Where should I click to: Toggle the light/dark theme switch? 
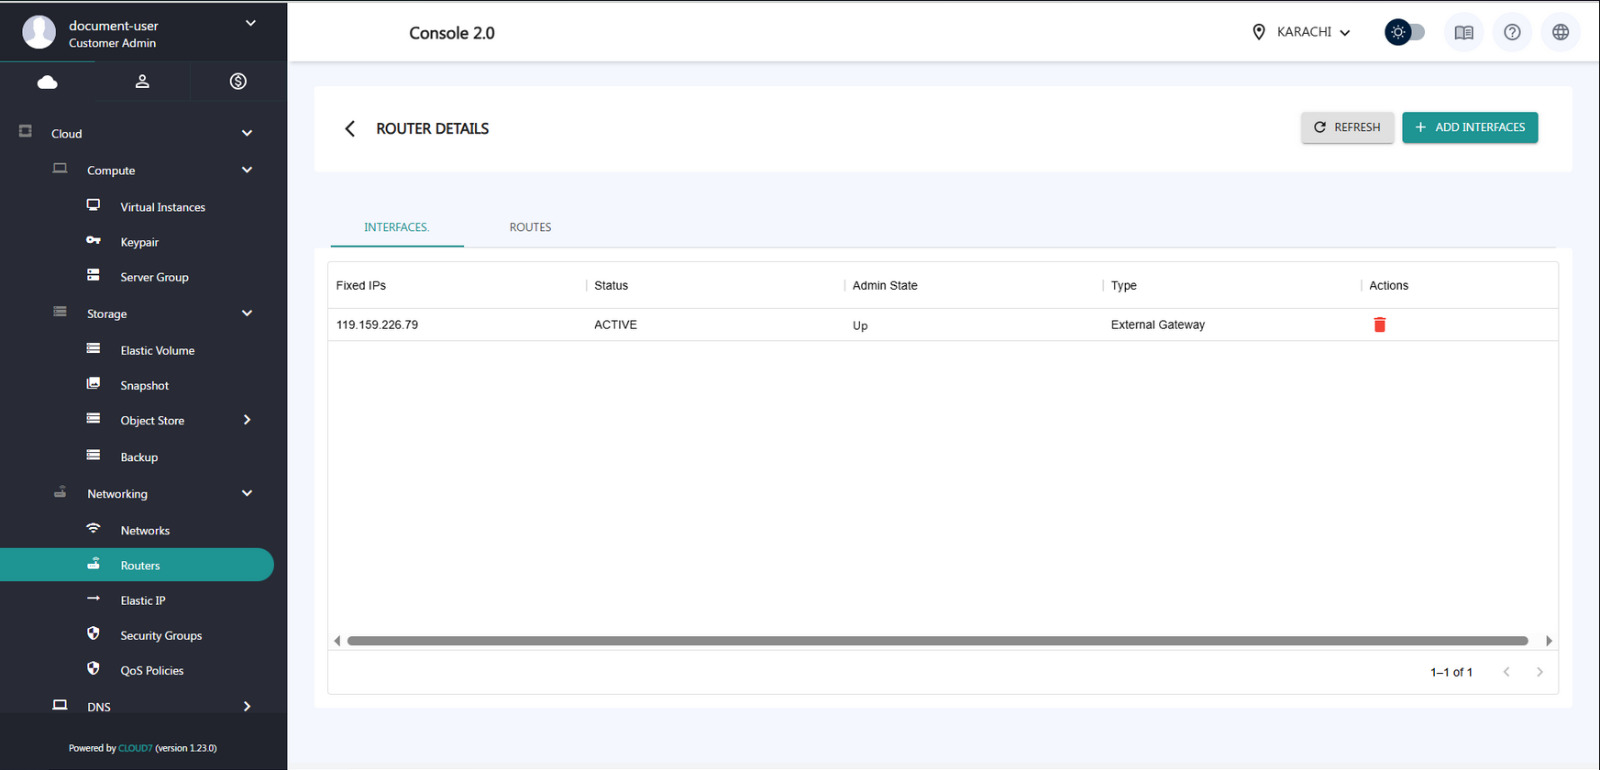click(x=1404, y=33)
